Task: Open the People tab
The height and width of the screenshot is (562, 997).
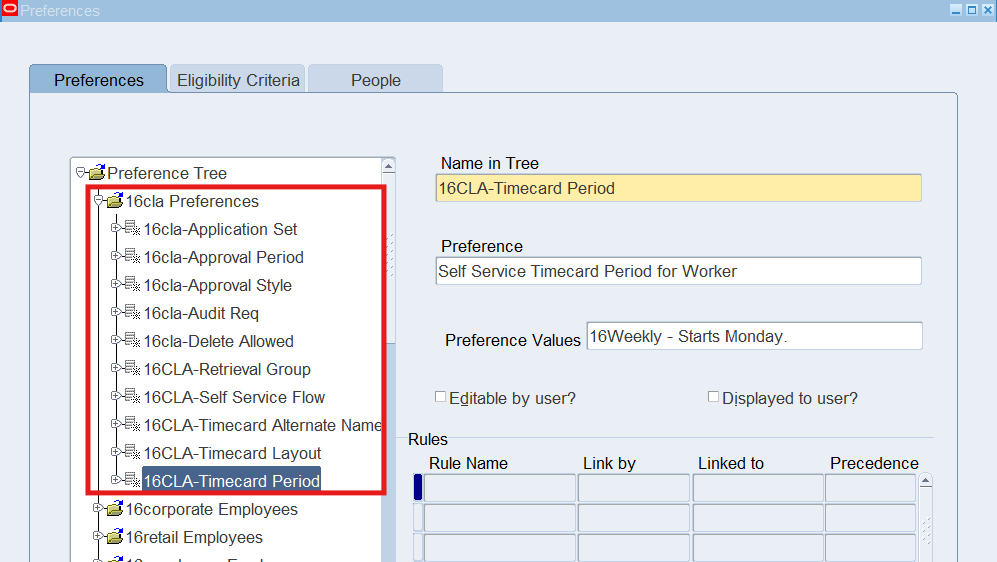Action: click(375, 80)
